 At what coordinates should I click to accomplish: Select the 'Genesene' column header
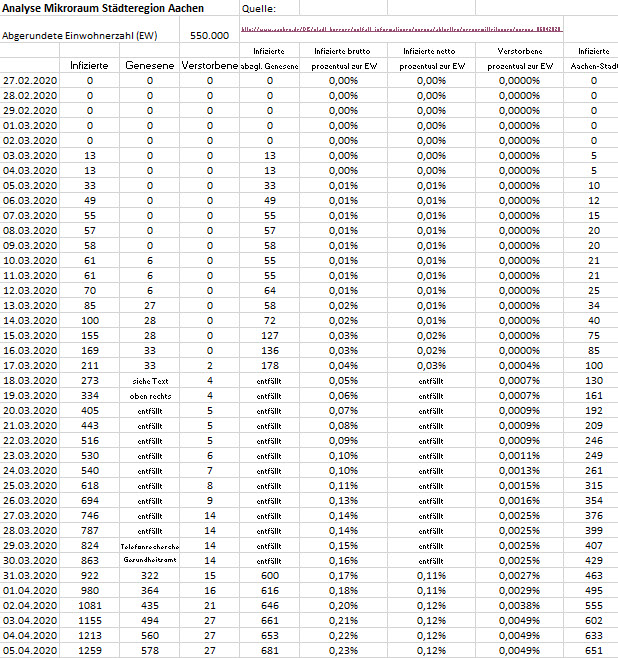click(150, 65)
